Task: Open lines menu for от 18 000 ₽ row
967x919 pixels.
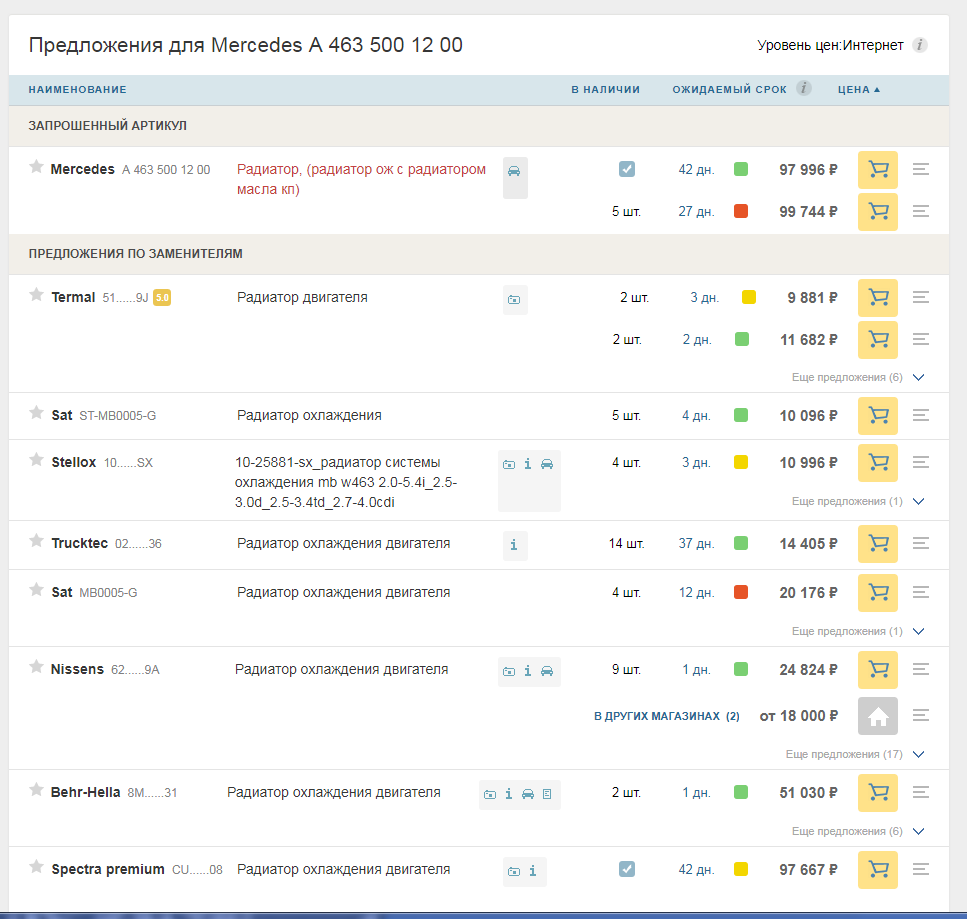Action: coord(921,715)
